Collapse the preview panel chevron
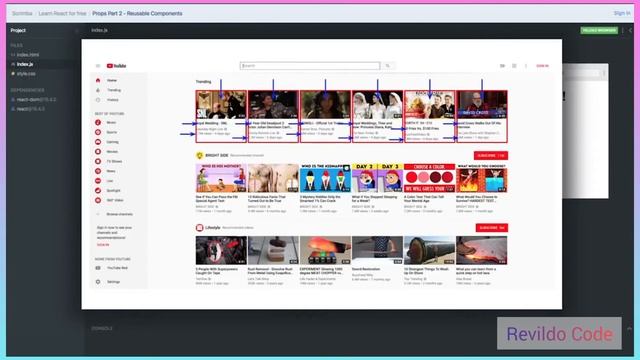Image resolution: width=640 pixels, height=360 pixels. click(630, 31)
